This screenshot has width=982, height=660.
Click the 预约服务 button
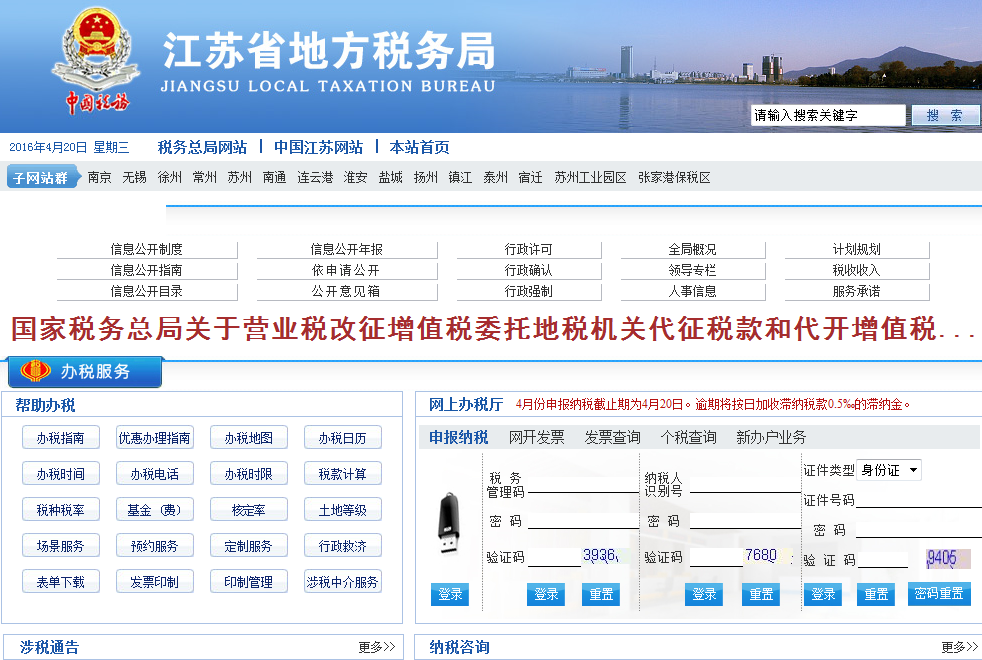coord(155,545)
